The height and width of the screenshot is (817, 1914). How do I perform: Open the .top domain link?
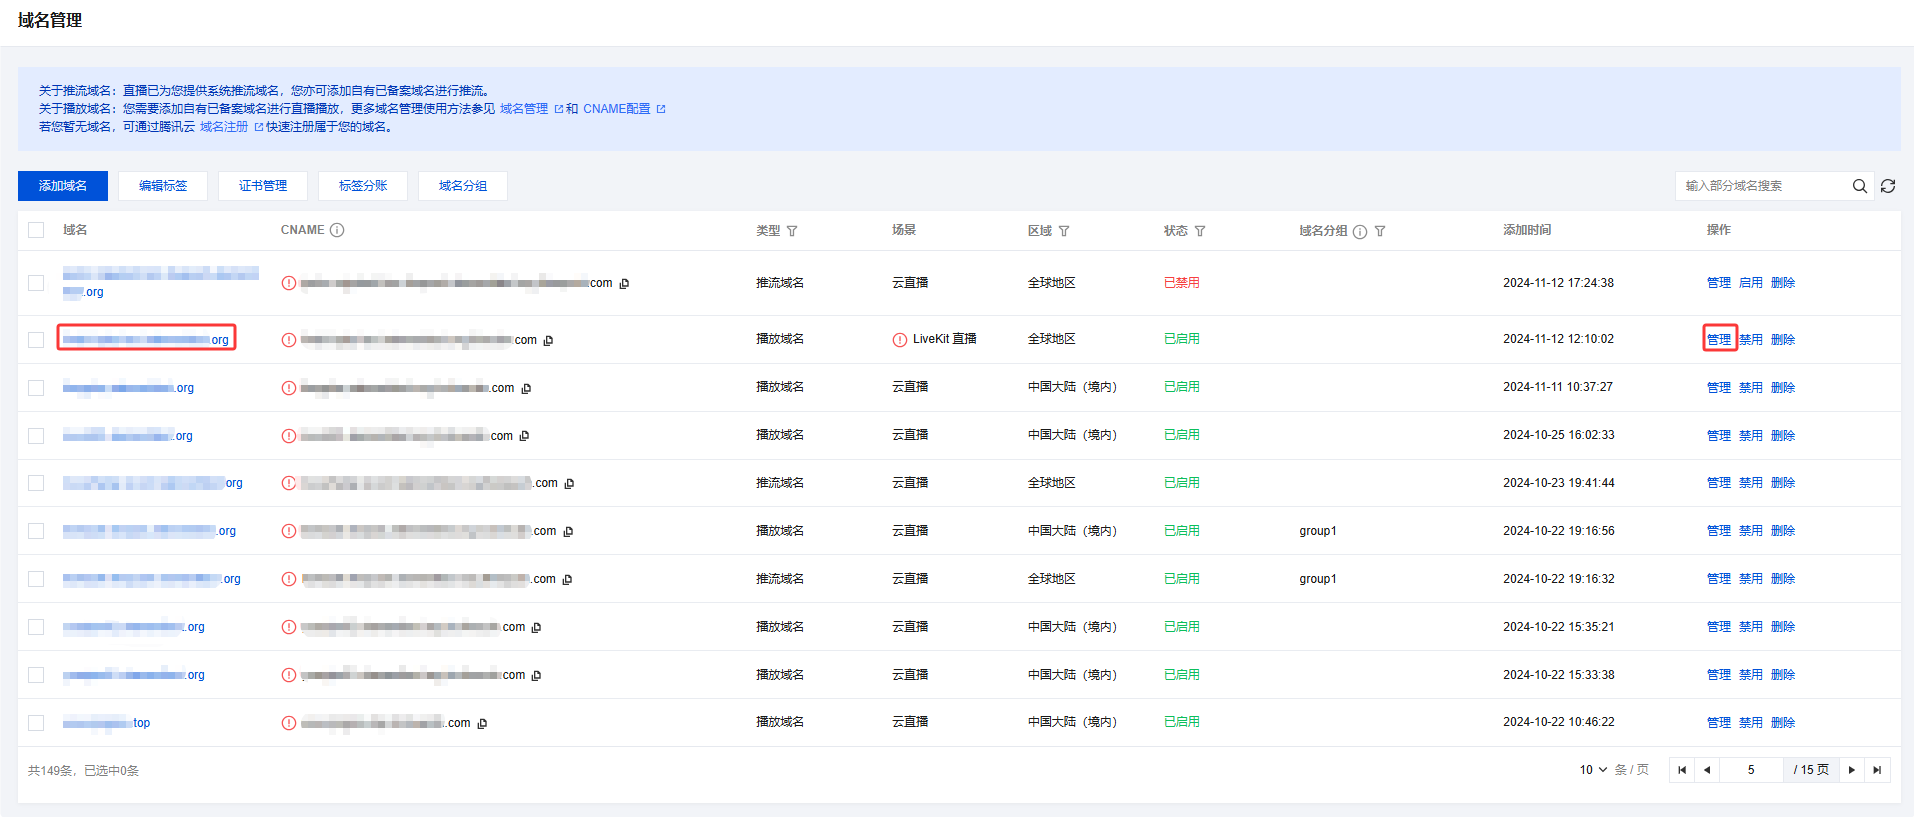[106, 723]
